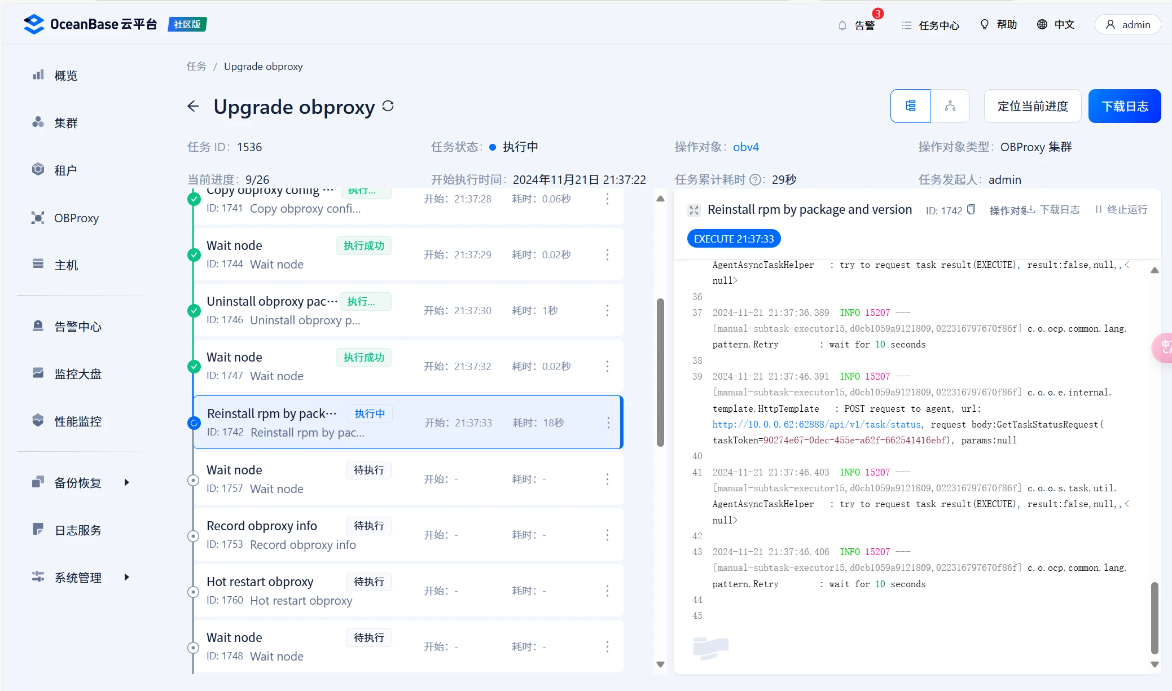The width and height of the screenshot is (1172, 691).
Task: Go to 监控大盘 in the sidebar
Action: point(77,374)
